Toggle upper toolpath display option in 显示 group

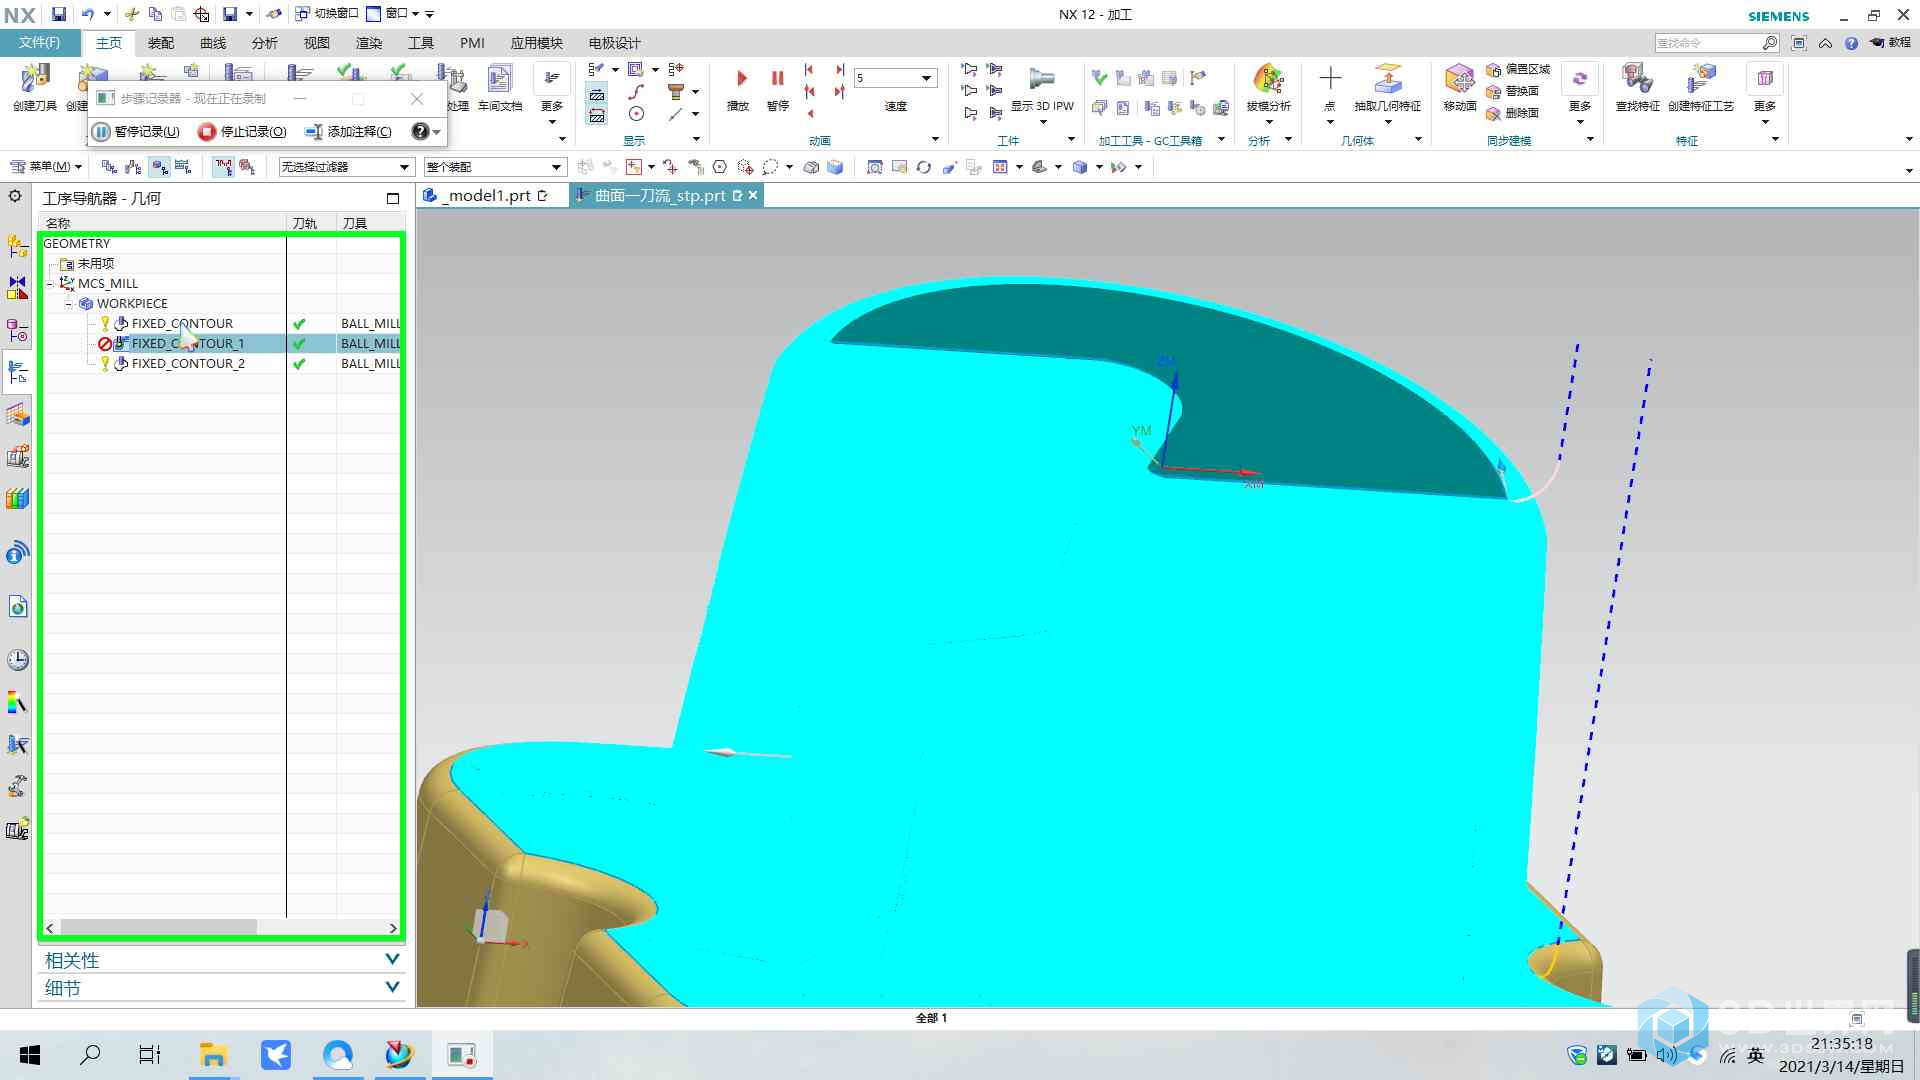tap(597, 94)
